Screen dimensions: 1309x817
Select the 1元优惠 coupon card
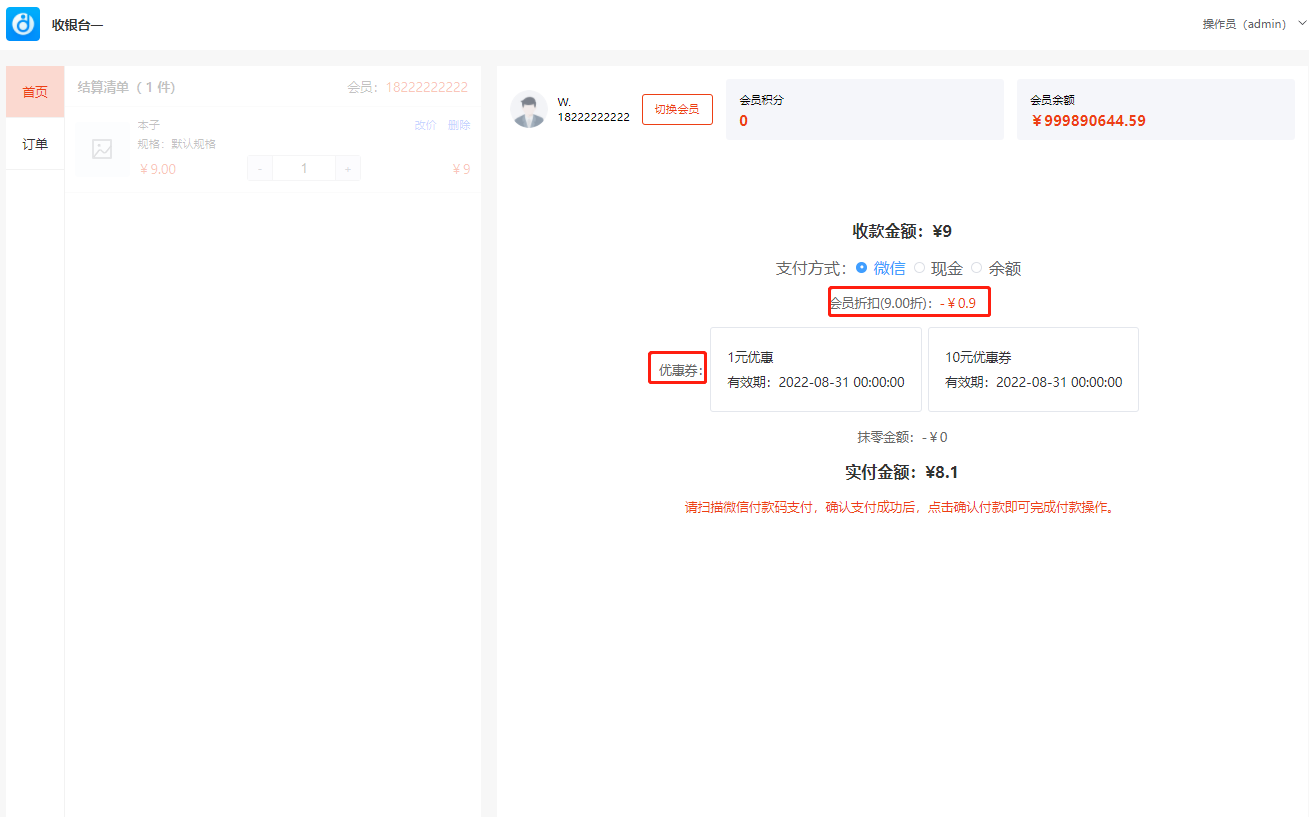[x=815, y=369]
